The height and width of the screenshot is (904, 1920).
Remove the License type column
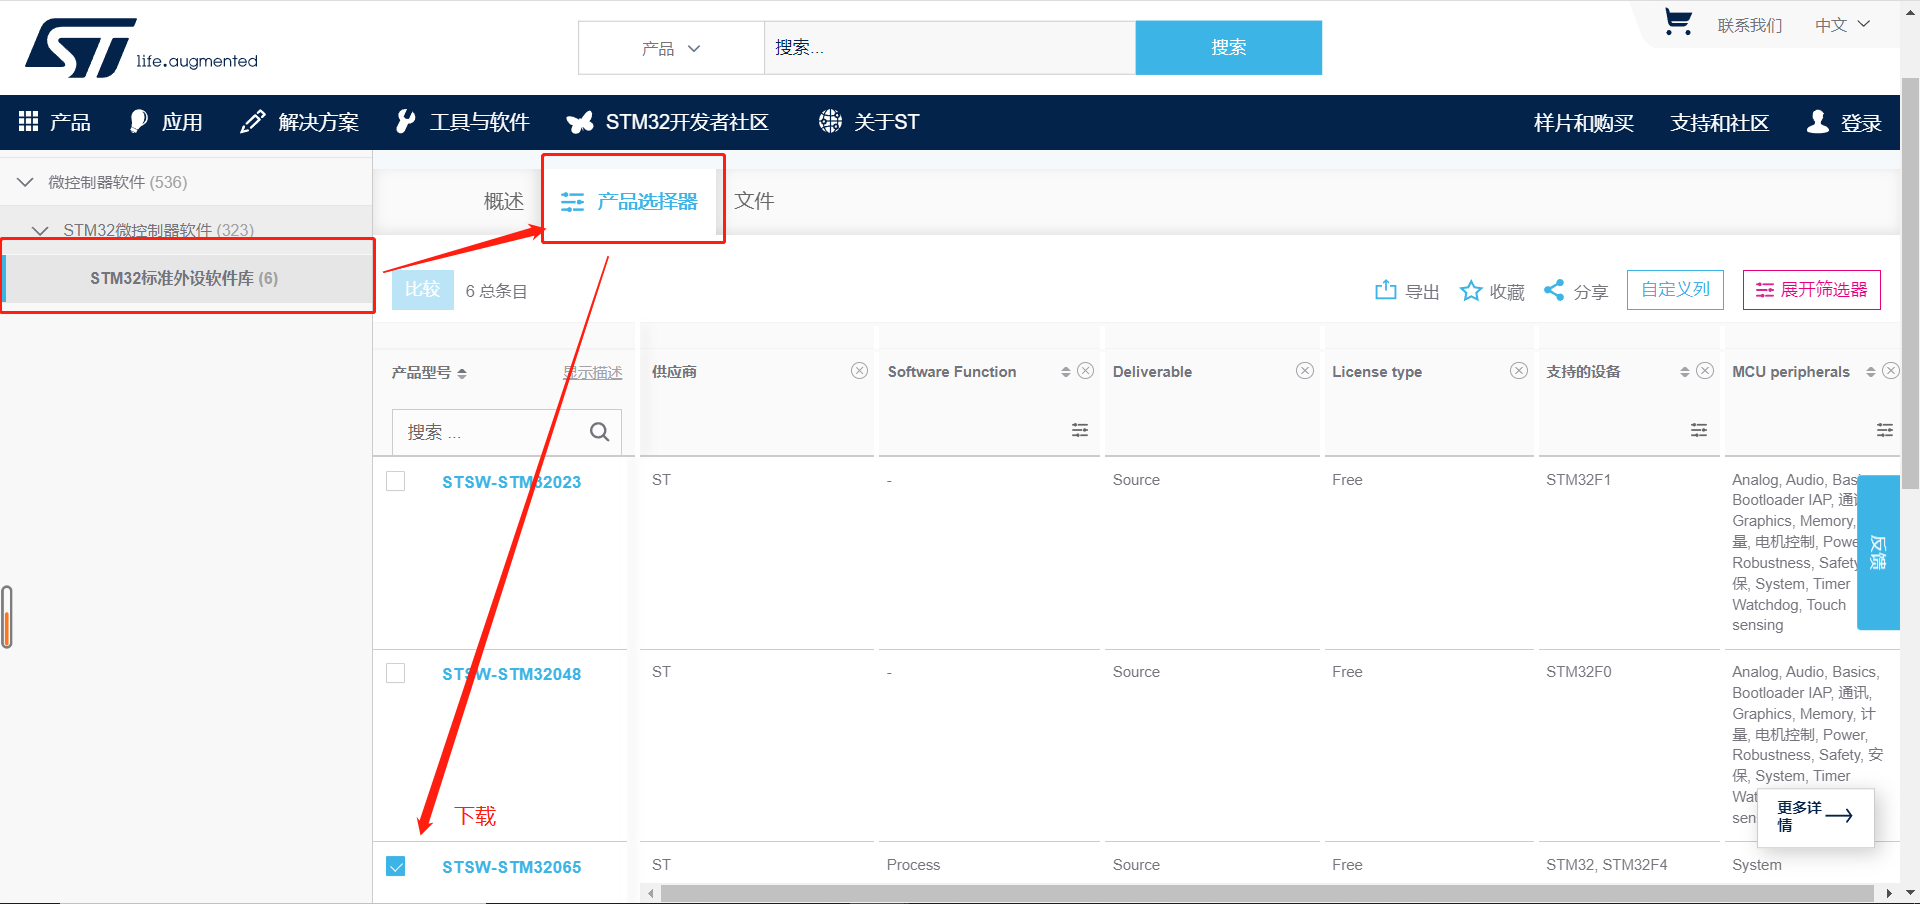pyautogui.click(x=1519, y=371)
